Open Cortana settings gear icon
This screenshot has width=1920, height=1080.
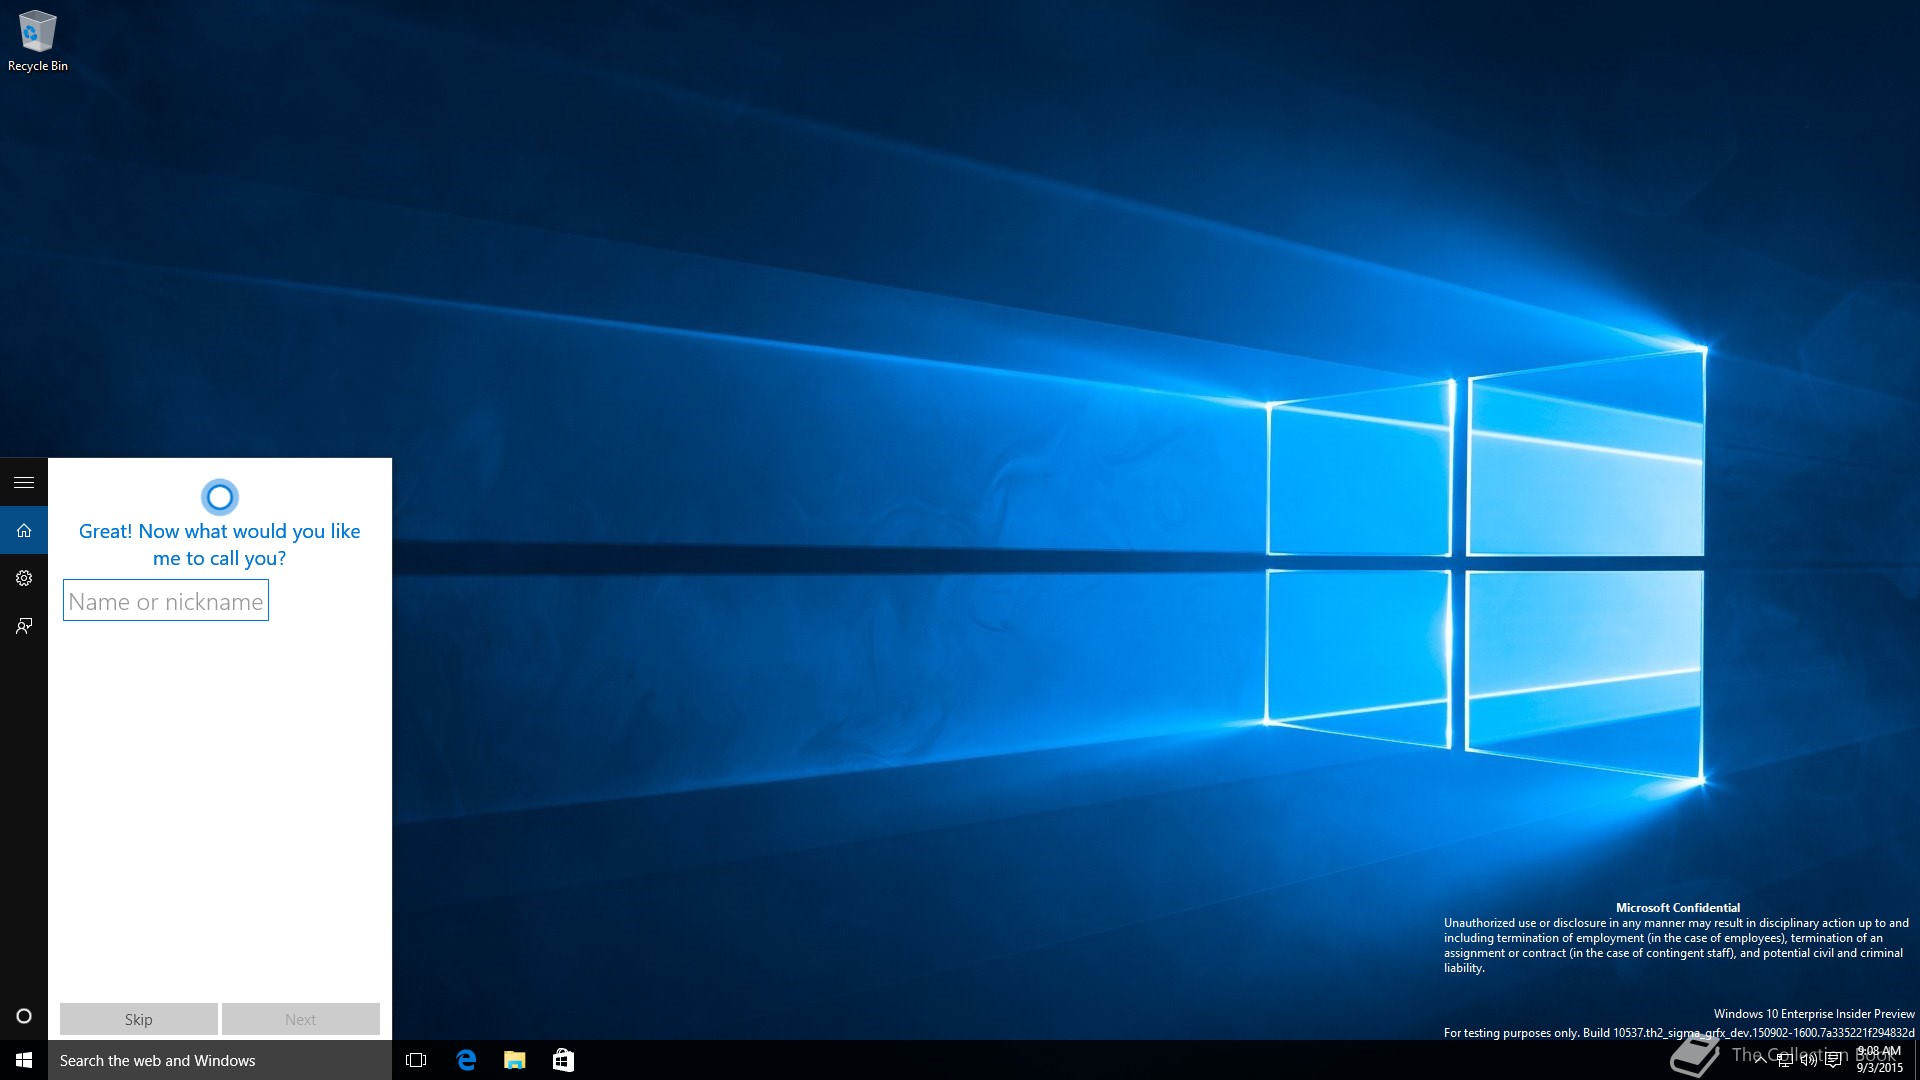click(x=24, y=578)
